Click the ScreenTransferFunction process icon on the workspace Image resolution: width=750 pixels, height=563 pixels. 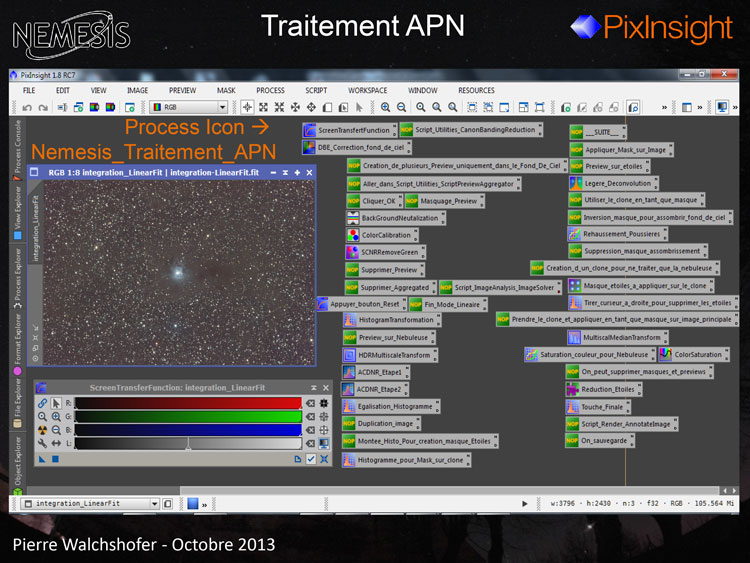pos(349,130)
